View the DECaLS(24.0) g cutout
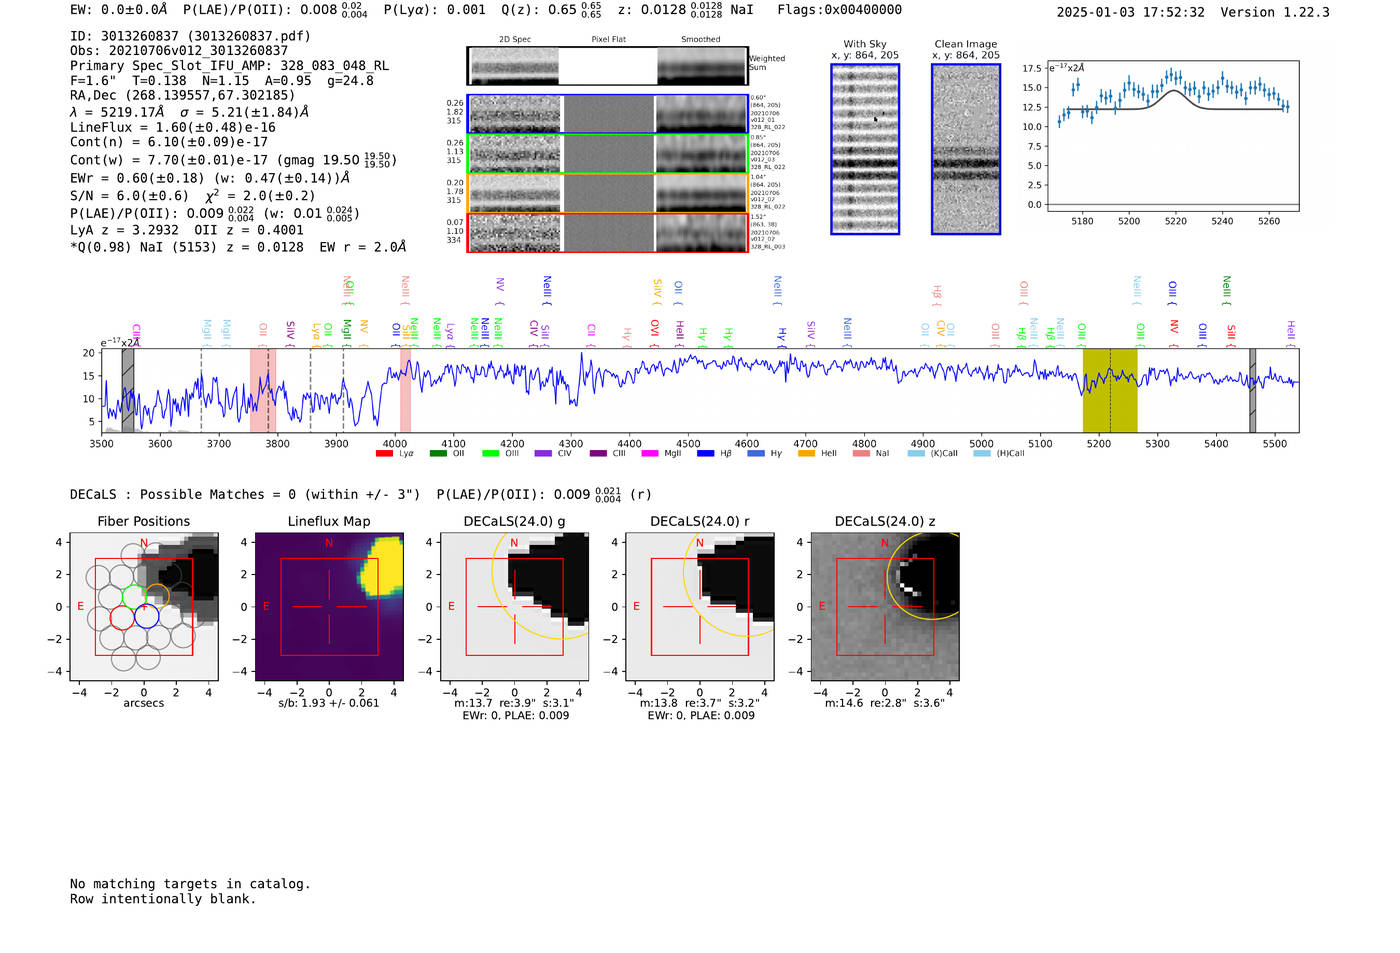The width and height of the screenshot is (1400, 953). [x=515, y=606]
